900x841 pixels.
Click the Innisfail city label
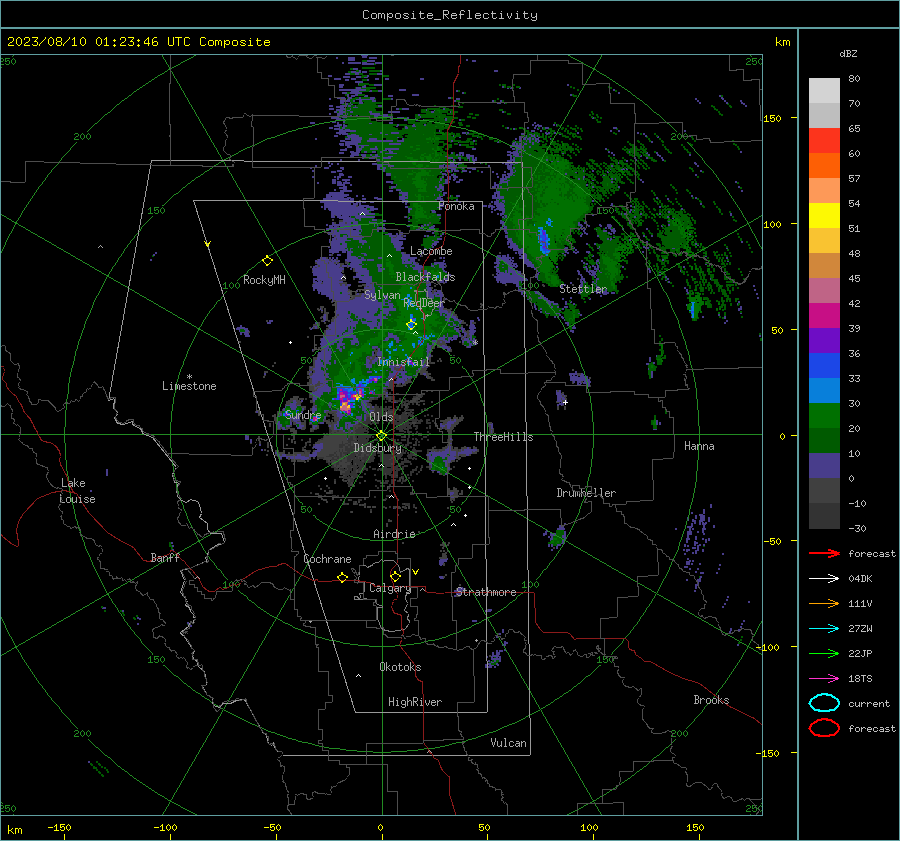coord(403,362)
